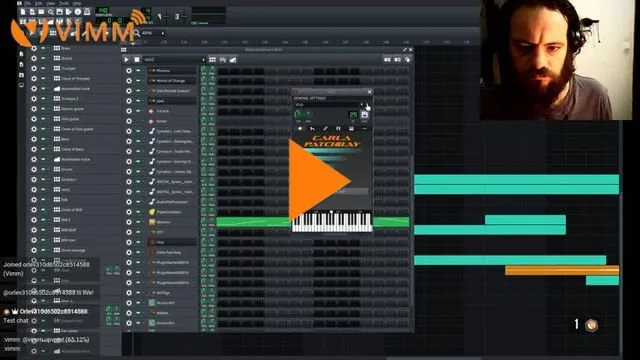Click the first Automation track type icon
The width and height of the screenshot is (640, 360).
[x=57, y=88]
